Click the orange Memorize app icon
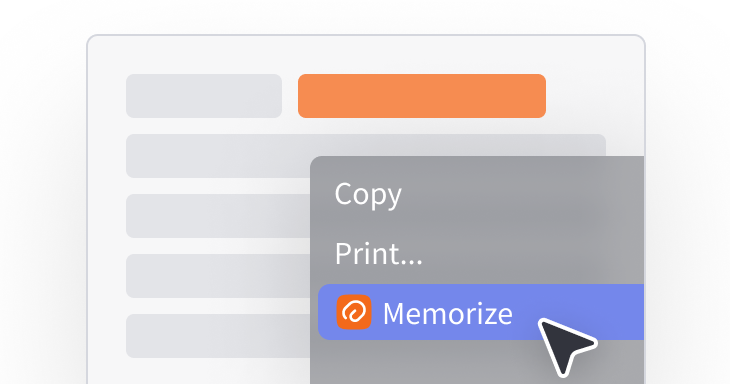Screen dimensions: 730x384 click(x=354, y=312)
